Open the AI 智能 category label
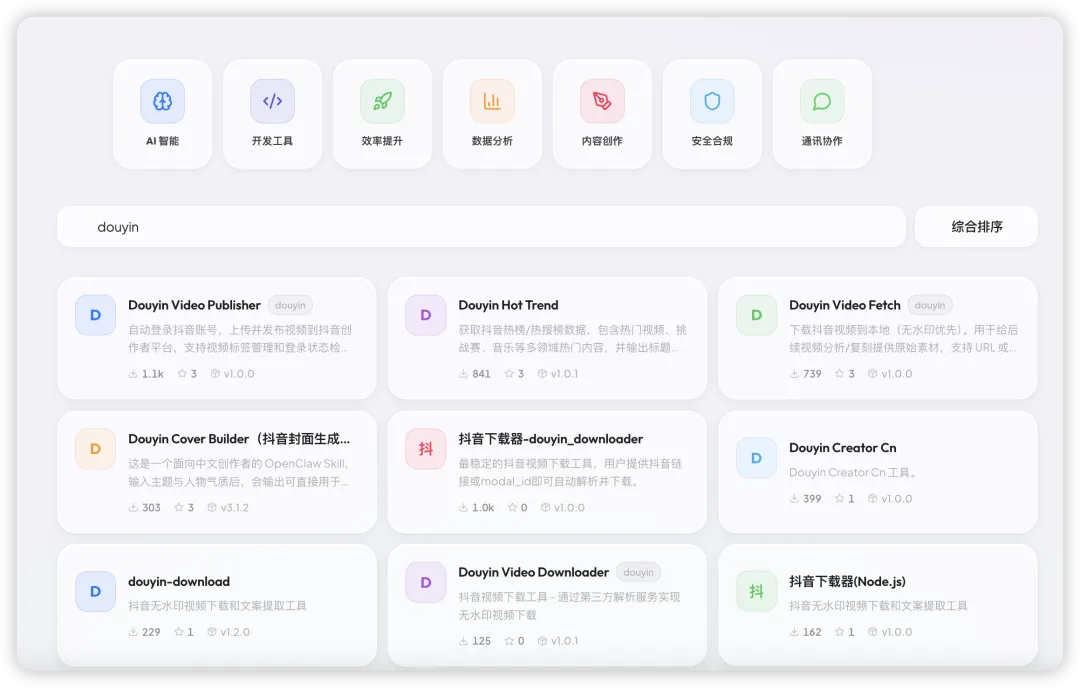 pyautogui.click(x=163, y=141)
